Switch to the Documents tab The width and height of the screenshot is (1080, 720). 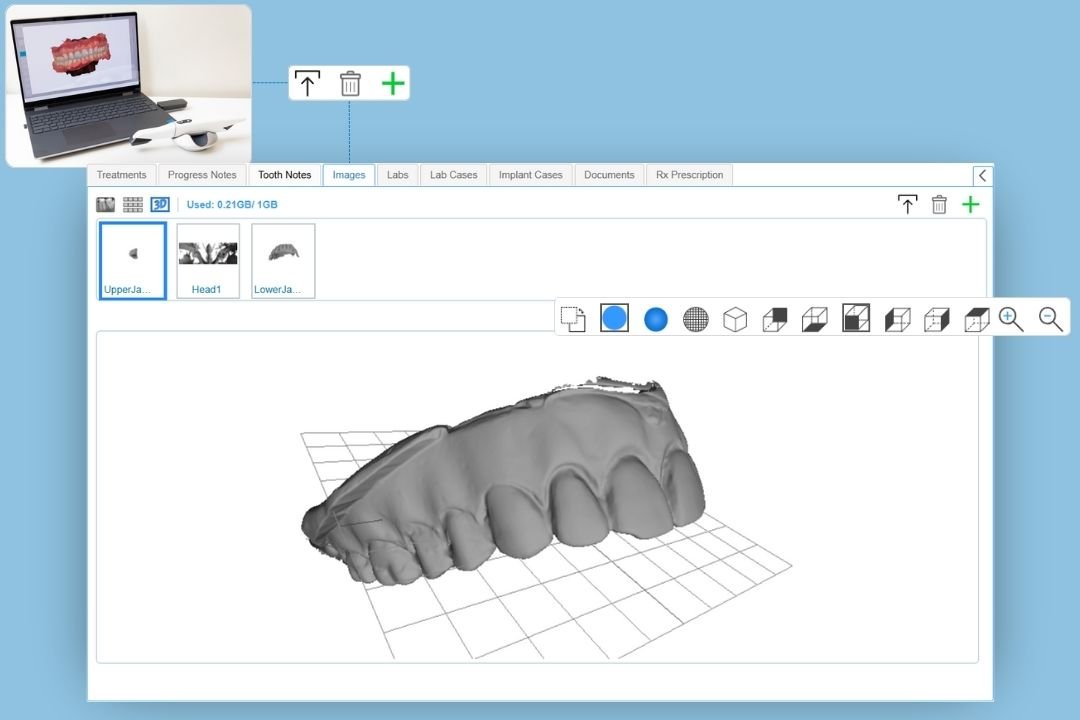pos(609,174)
